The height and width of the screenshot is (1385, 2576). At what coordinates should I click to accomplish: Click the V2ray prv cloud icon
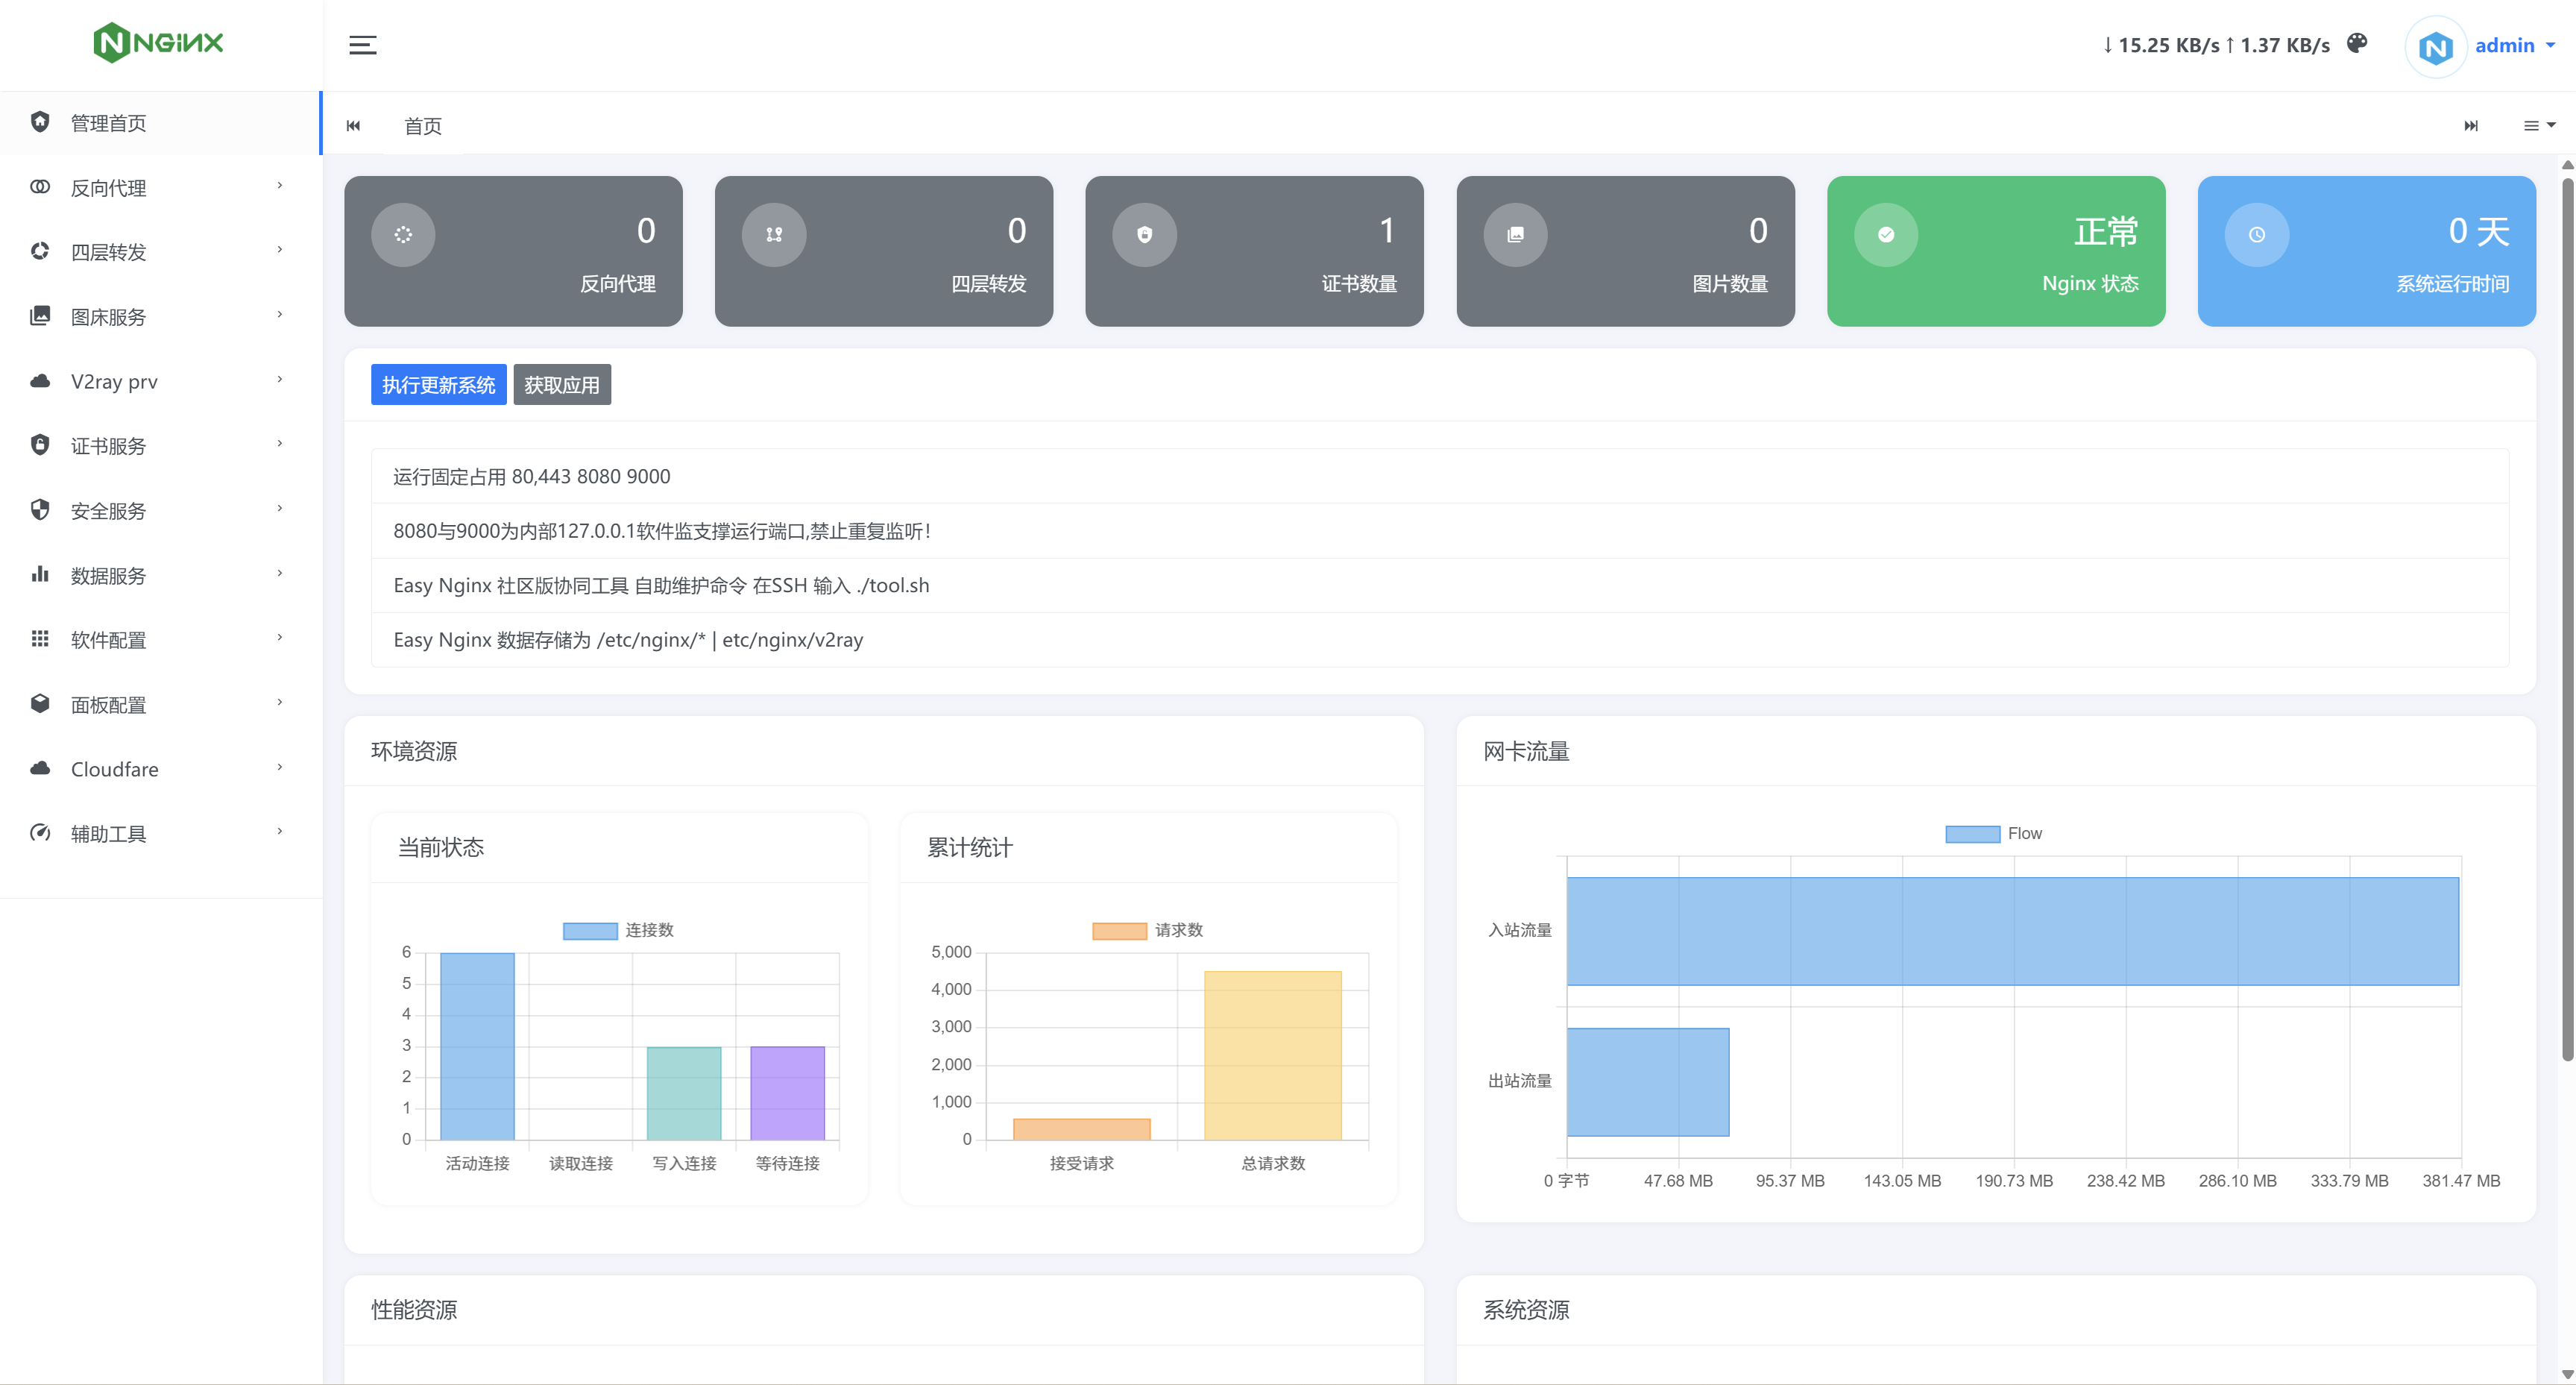coord(40,381)
